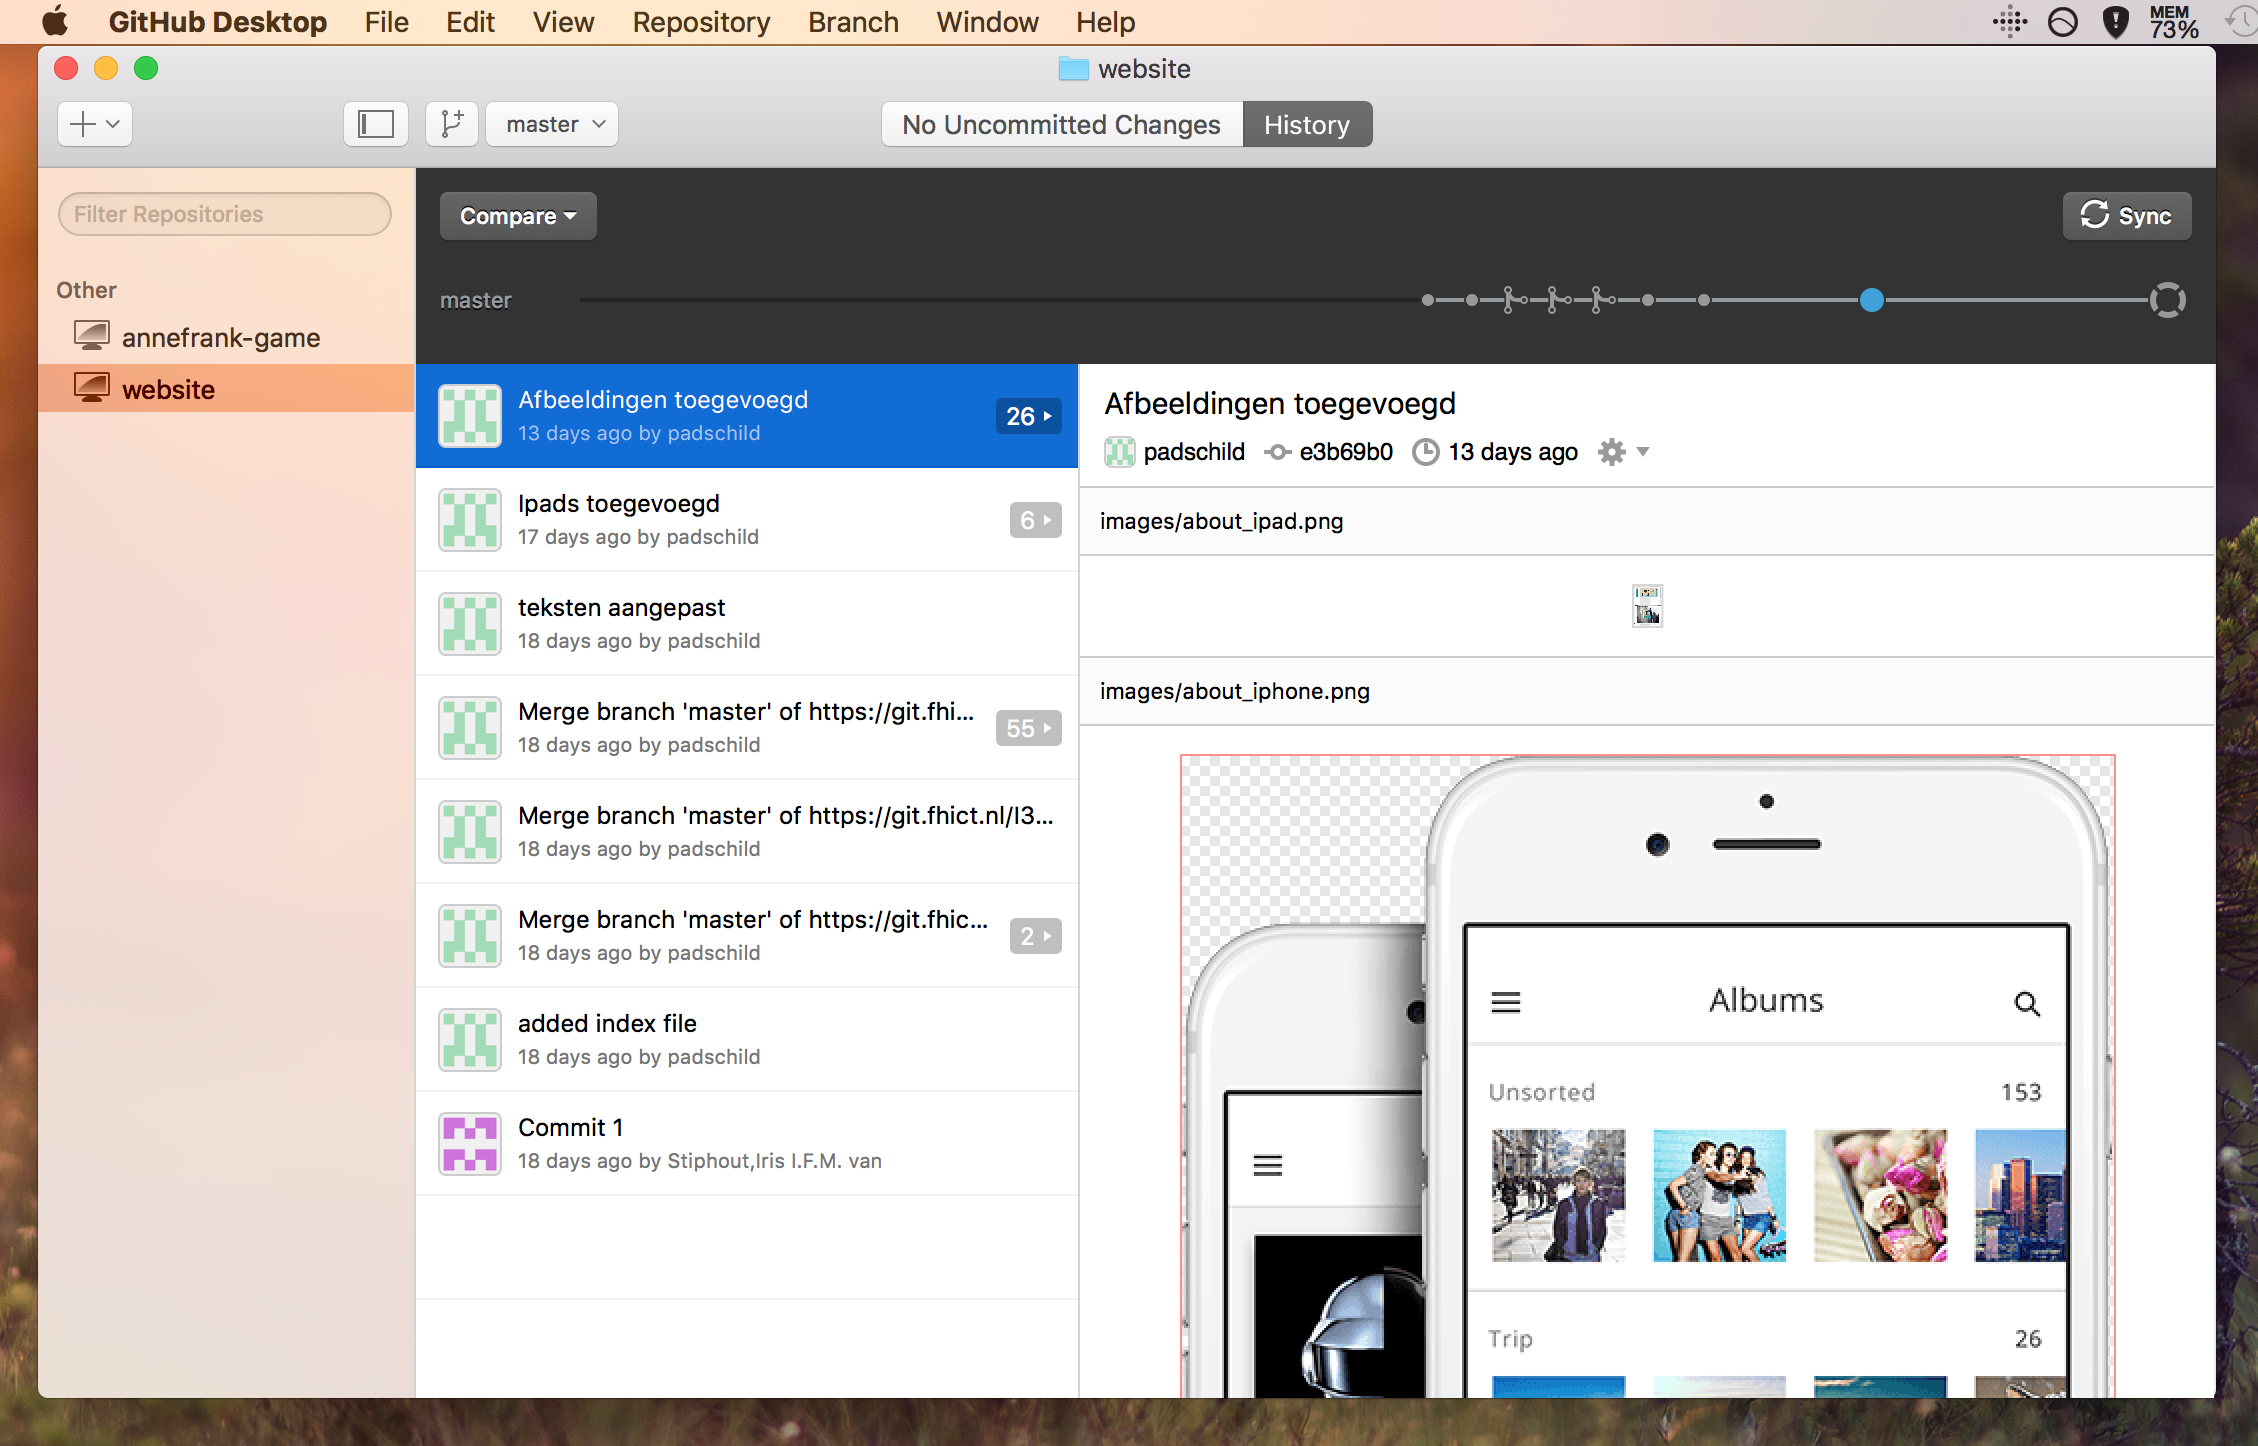Click the tiny about_ipad.png image thumbnail
Image resolution: width=2258 pixels, height=1446 pixels.
point(1647,605)
